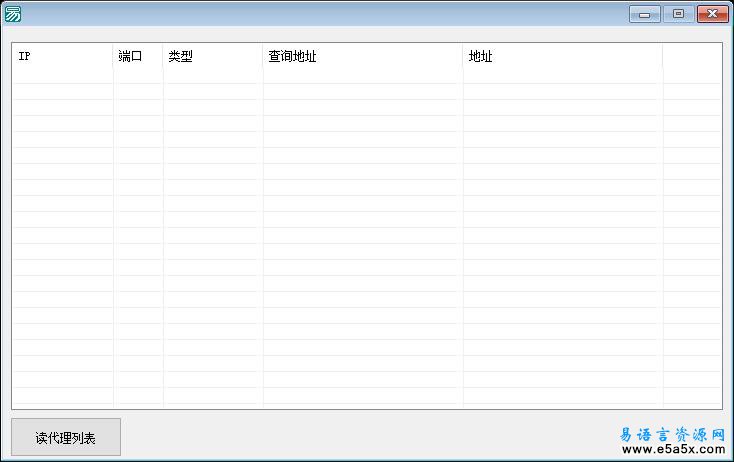
Task: Minimize the proxy list window
Action: (x=644, y=14)
